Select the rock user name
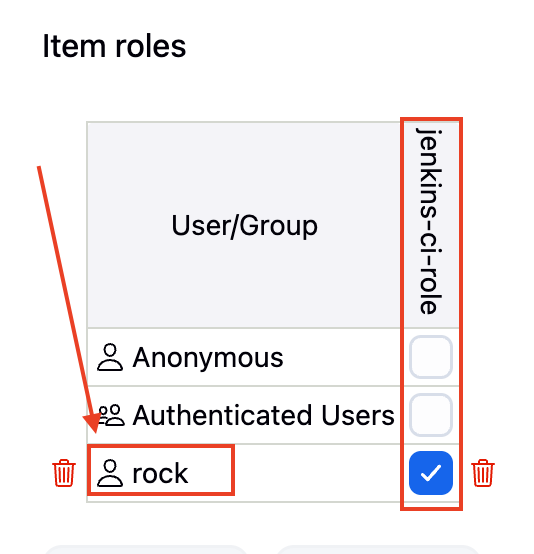Image resolution: width=534 pixels, height=554 pixels. (x=160, y=473)
